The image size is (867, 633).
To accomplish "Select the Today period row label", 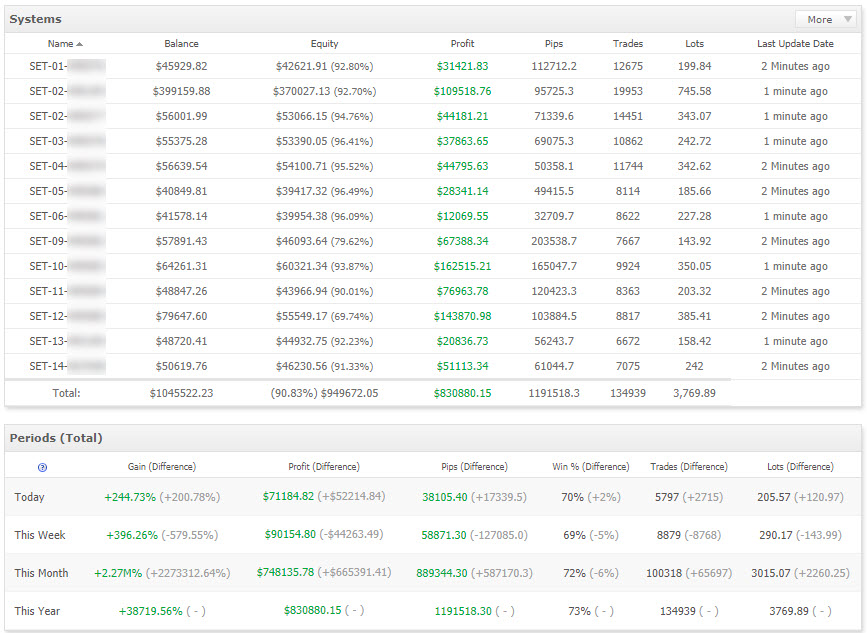I will click(29, 497).
